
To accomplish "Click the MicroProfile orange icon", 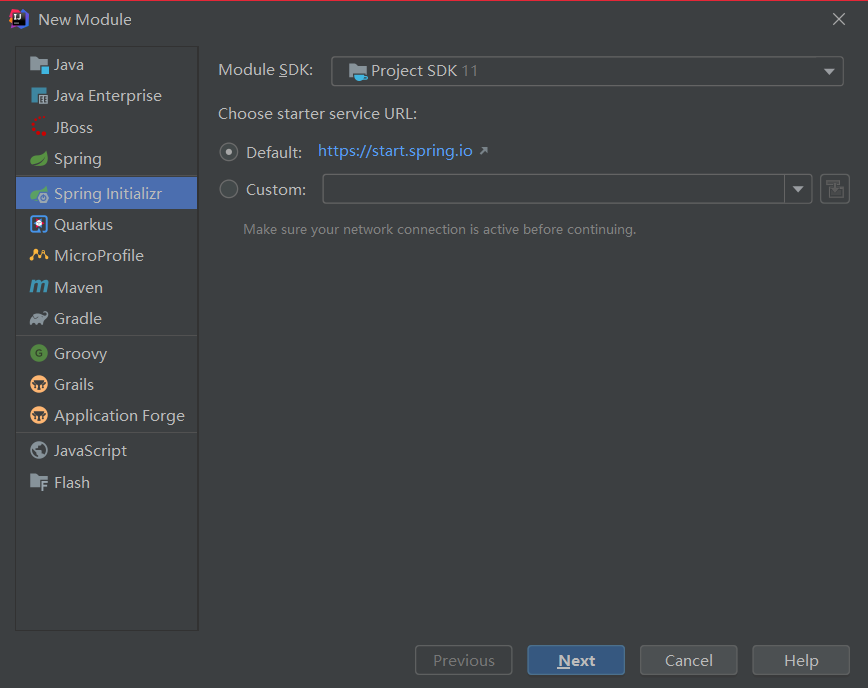I will [39, 255].
